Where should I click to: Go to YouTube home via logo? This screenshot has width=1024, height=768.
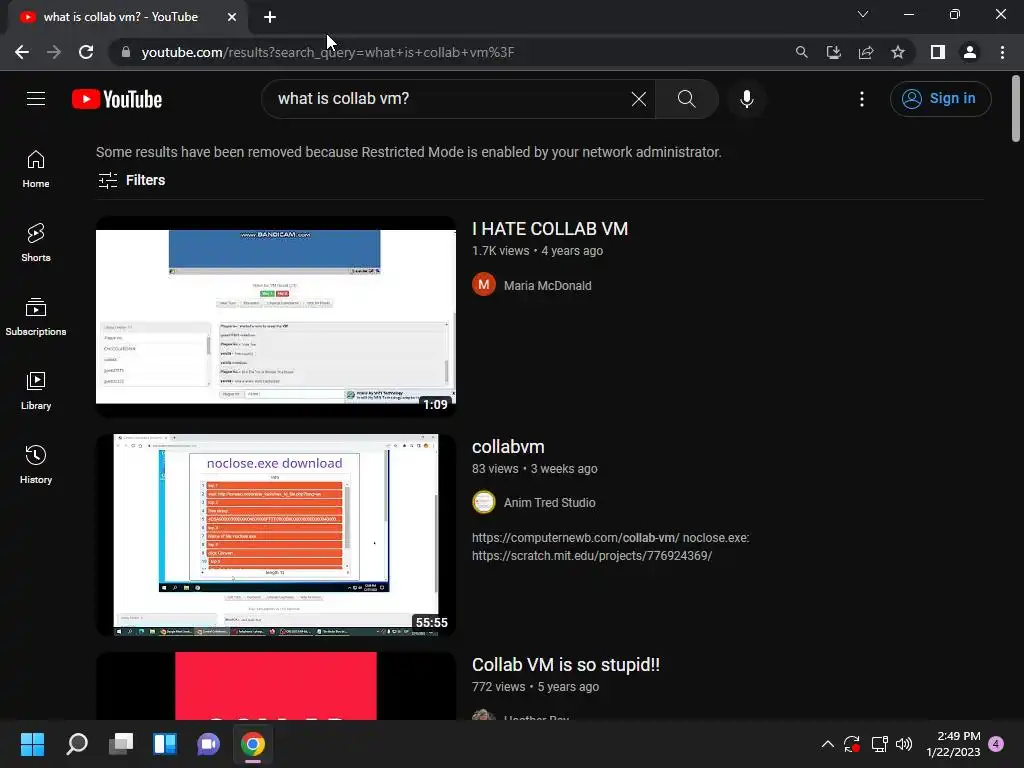coord(117,99)
